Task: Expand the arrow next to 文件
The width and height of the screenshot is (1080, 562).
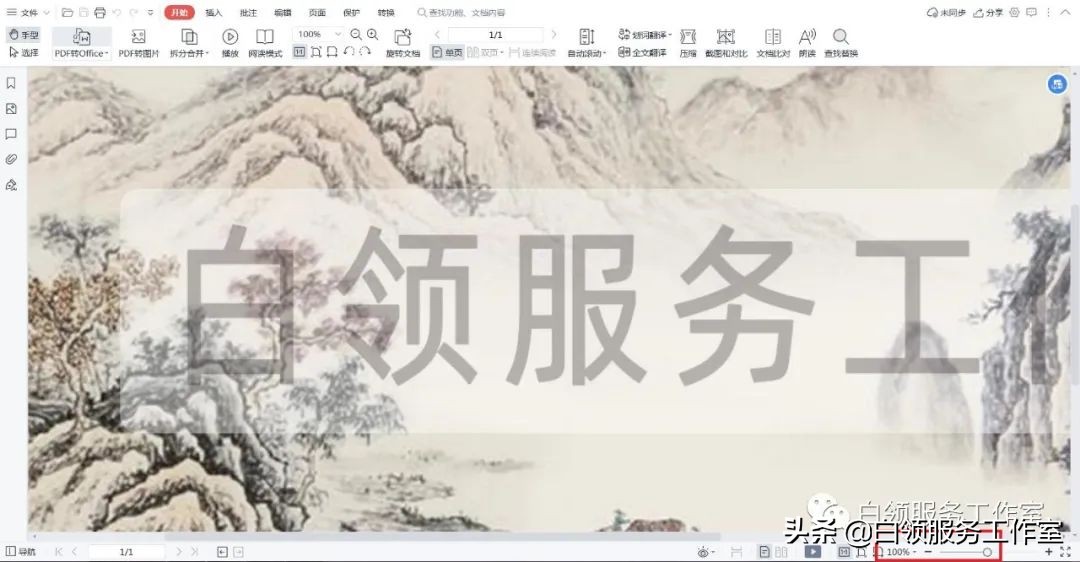Action: point(46,12)
